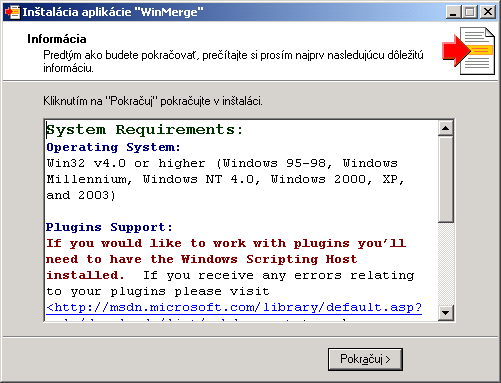Screen dimensions: 501x383
Task: Click the Pokračuj button to continue
Action: 365,359
